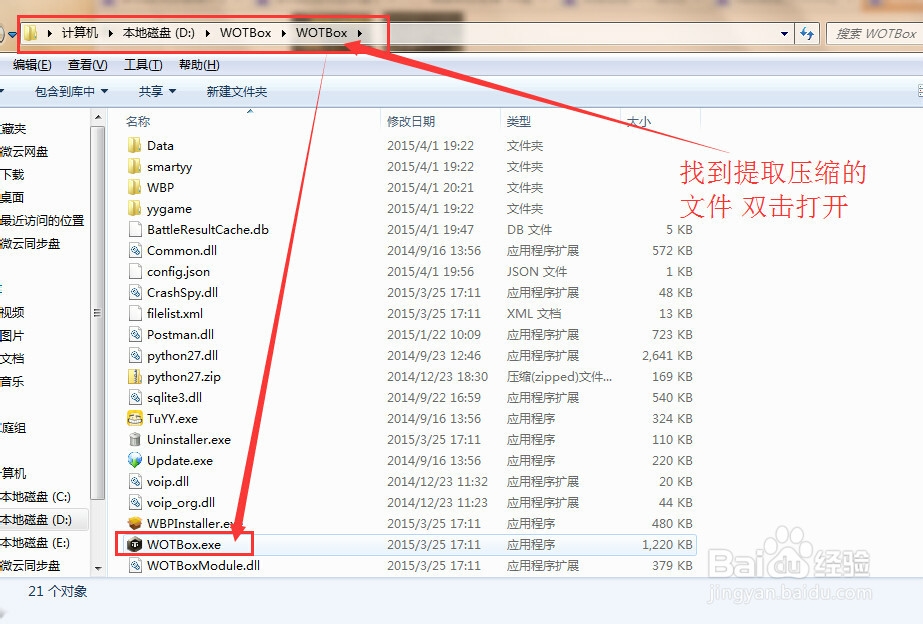Screen dimensions: 923x624
Task: Open address bar history dropdown
Action: (x=784, y=34)
